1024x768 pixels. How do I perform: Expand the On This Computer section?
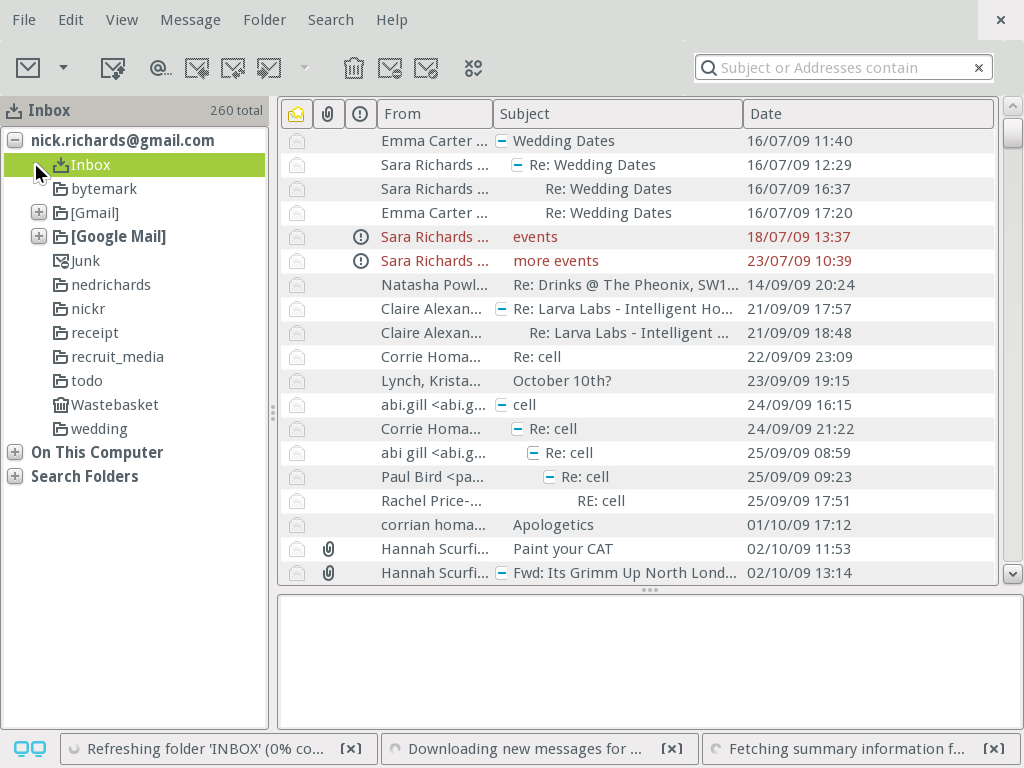tap(14, 452)
